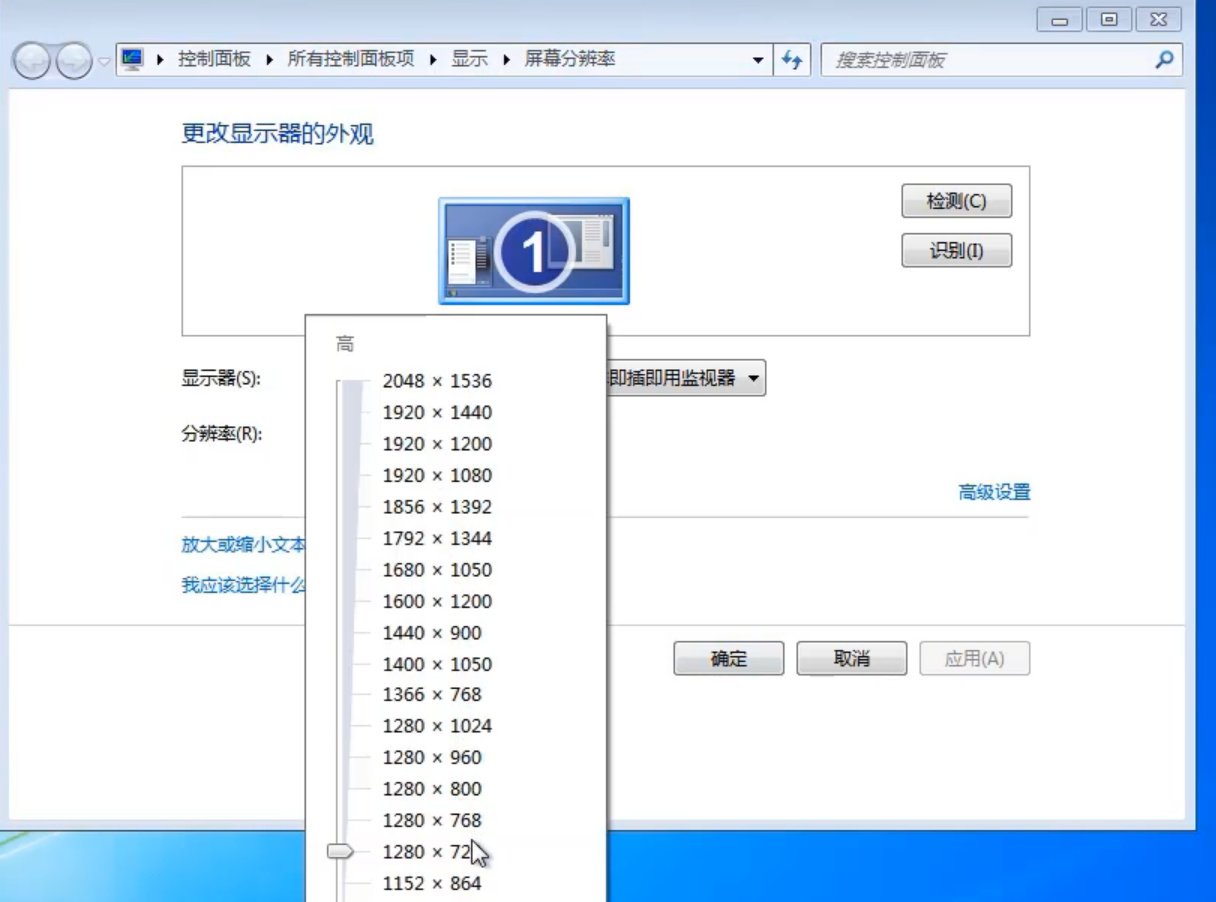Click the 识别(I) button
This screenshot has width=1216, height=902.
coord(956,250)
